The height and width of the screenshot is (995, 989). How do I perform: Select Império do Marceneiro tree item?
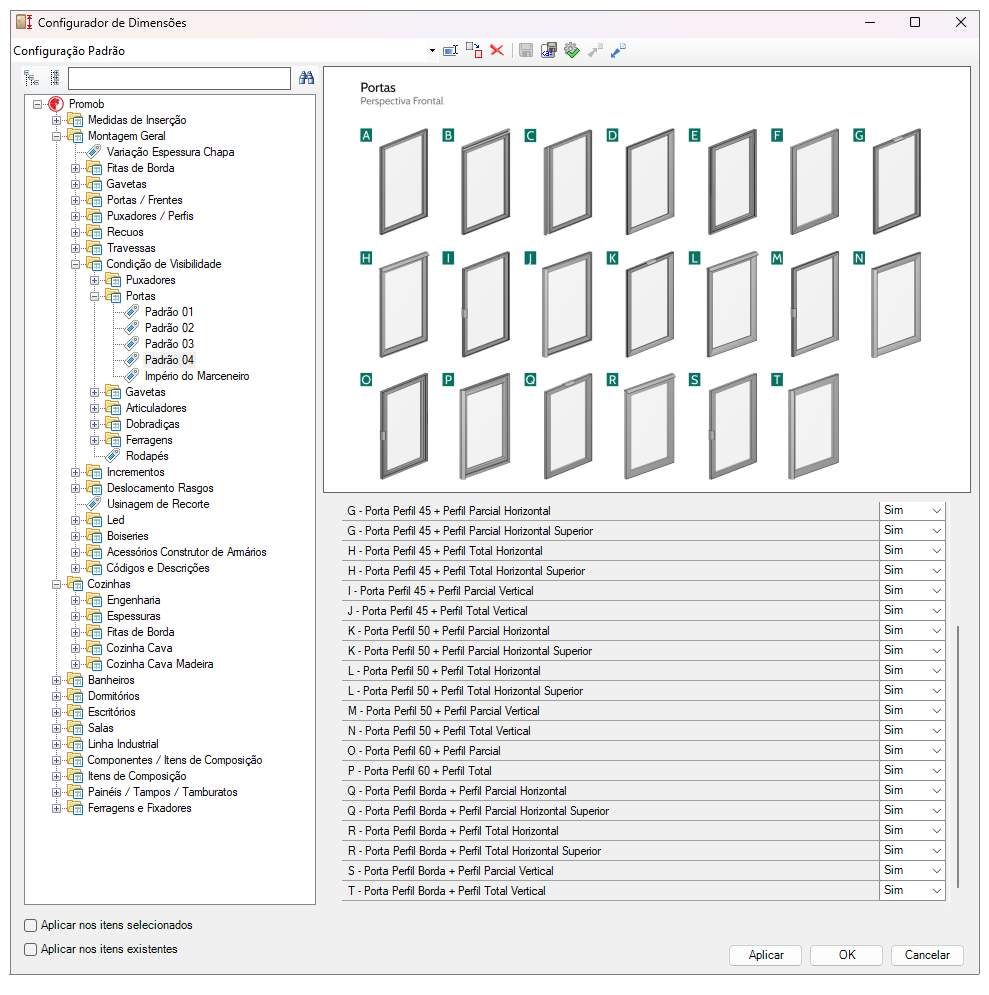point(197,376)
